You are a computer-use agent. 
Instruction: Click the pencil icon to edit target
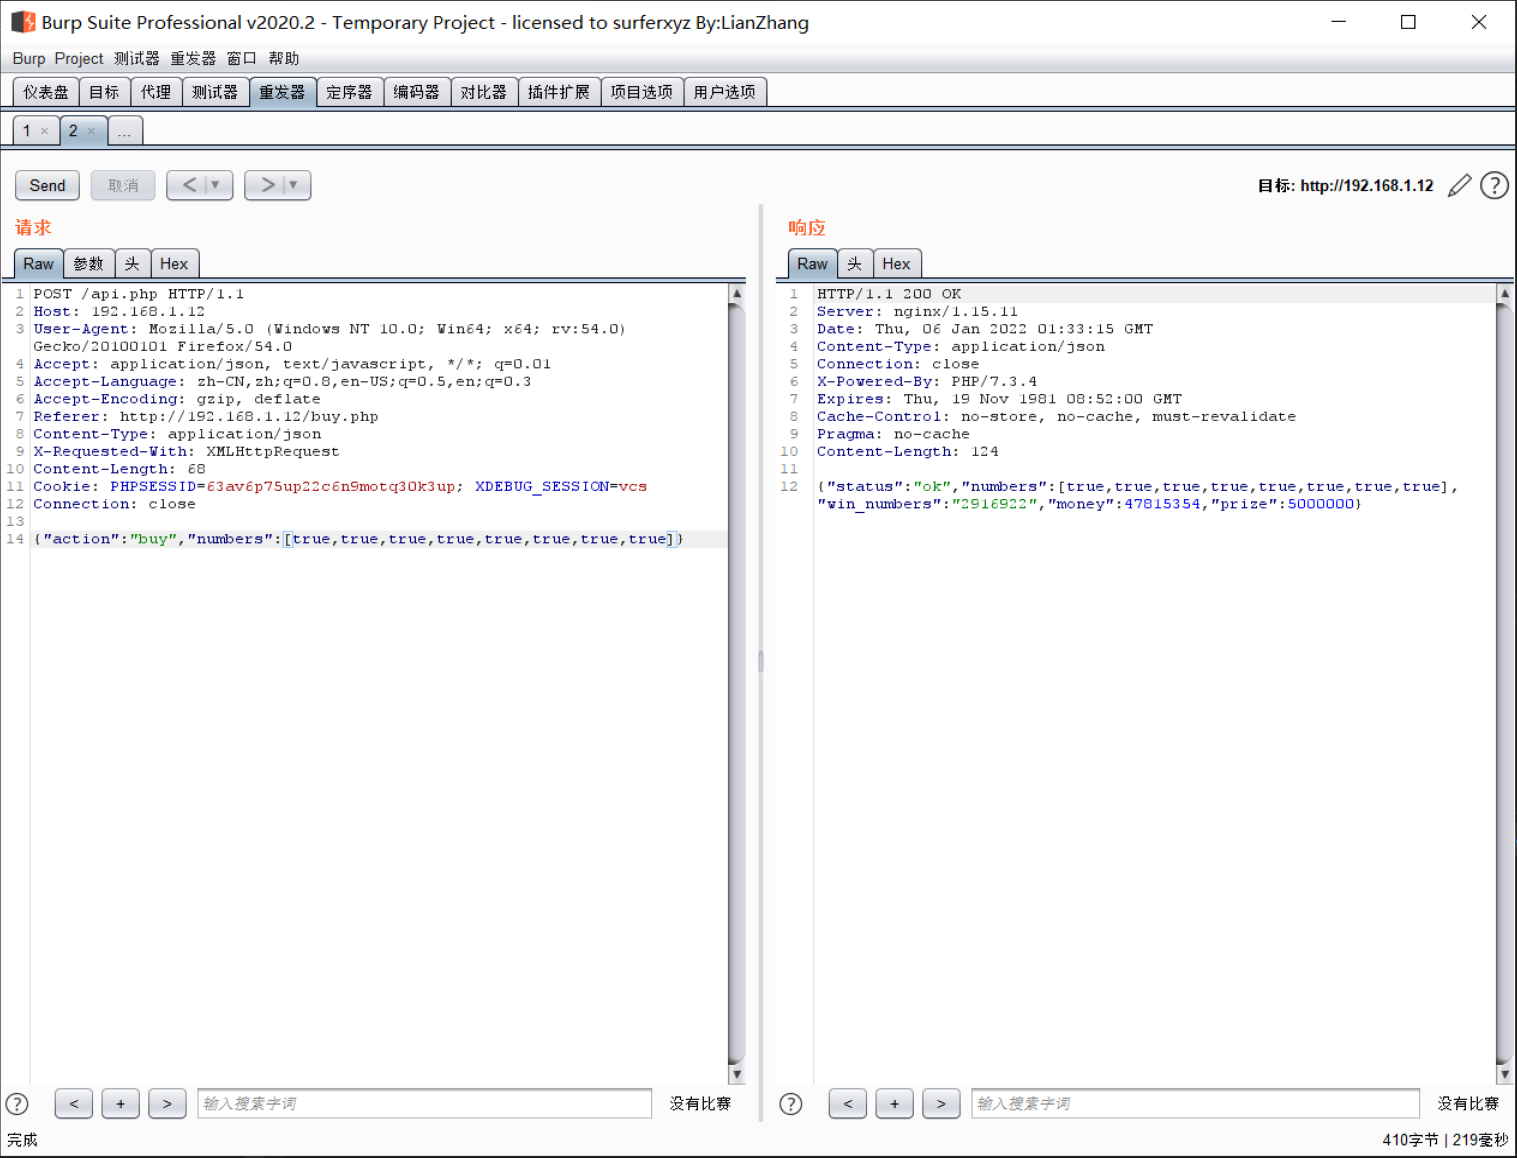(x=1460, y=185)
